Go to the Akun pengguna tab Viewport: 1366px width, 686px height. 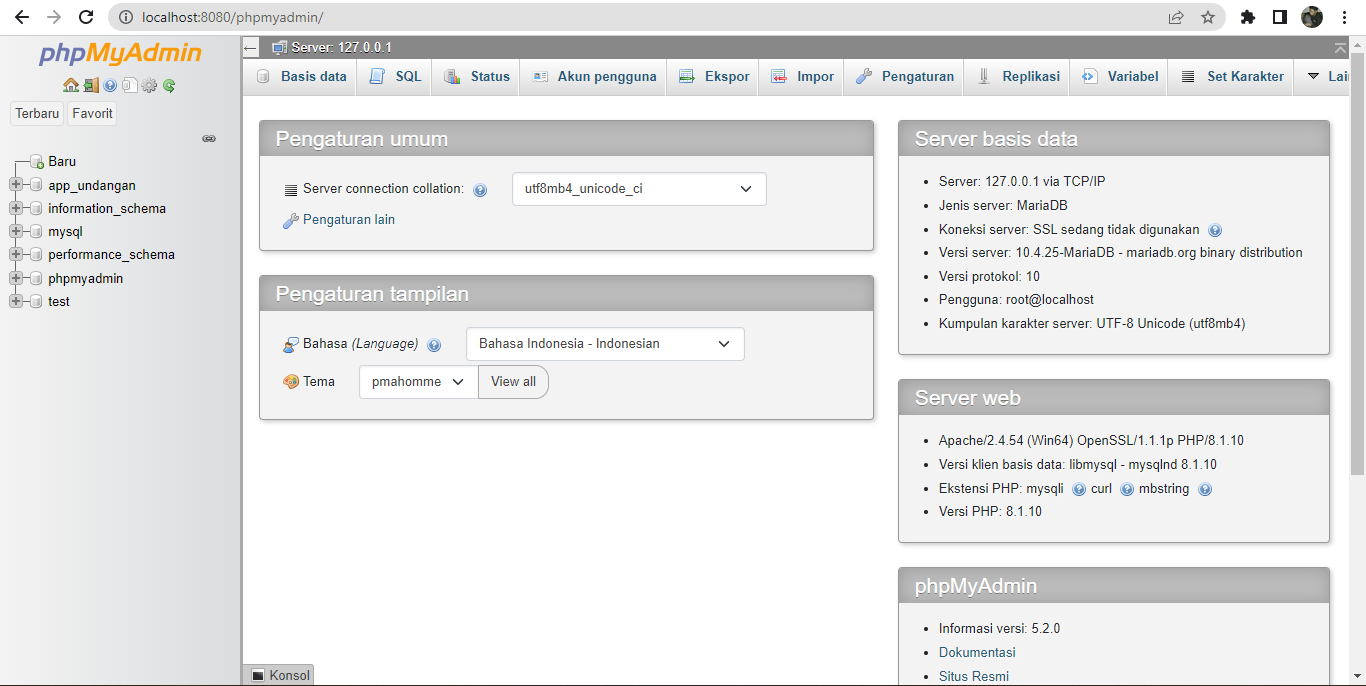point(594,77)
